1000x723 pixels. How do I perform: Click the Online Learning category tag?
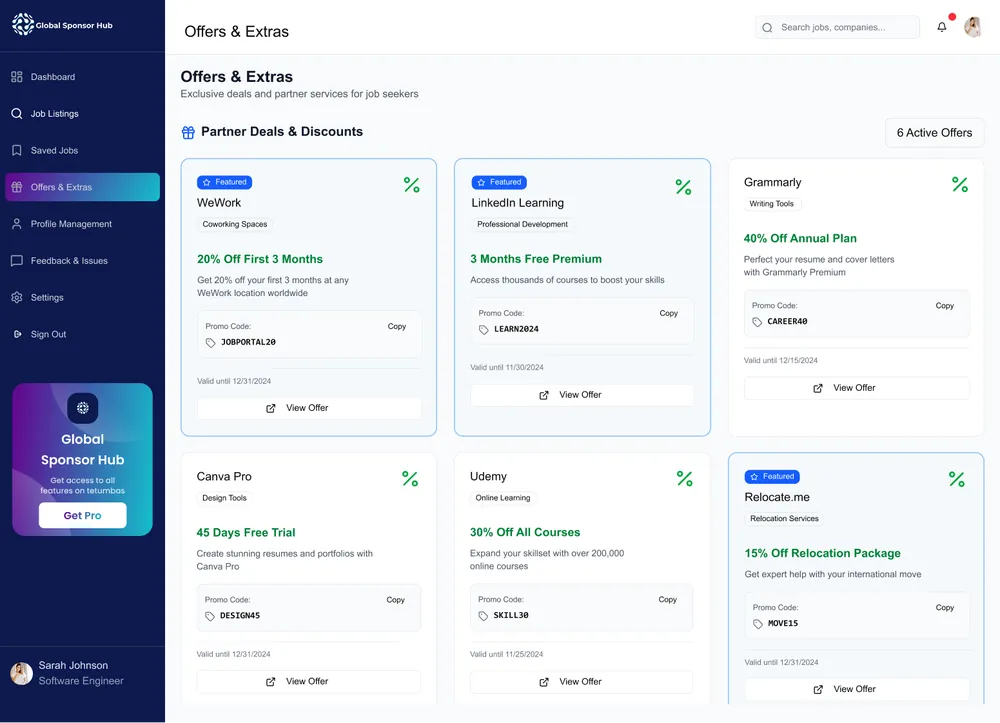tap(503, 498)
